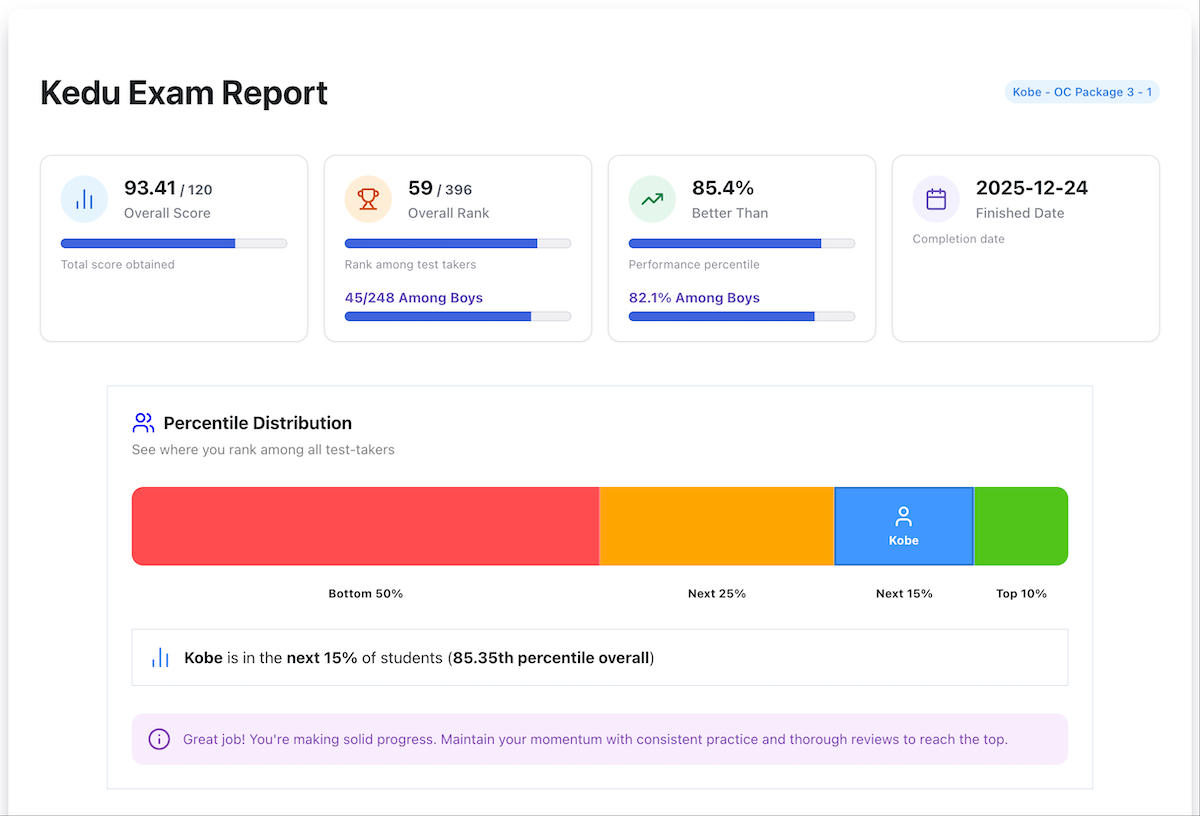Click the trending-up arrow icon for Better Than
The image size is (1200, 816).
[652, 199]
